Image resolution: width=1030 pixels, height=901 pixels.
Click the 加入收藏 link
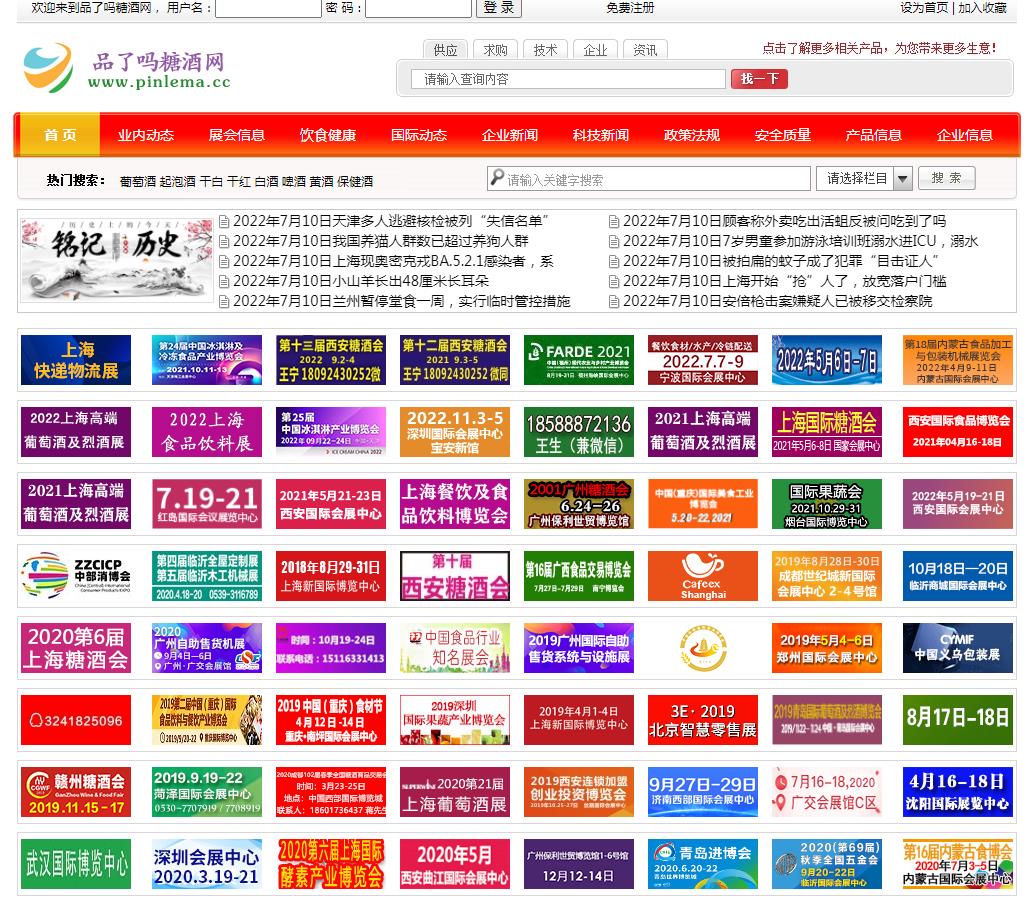(983, 8)
